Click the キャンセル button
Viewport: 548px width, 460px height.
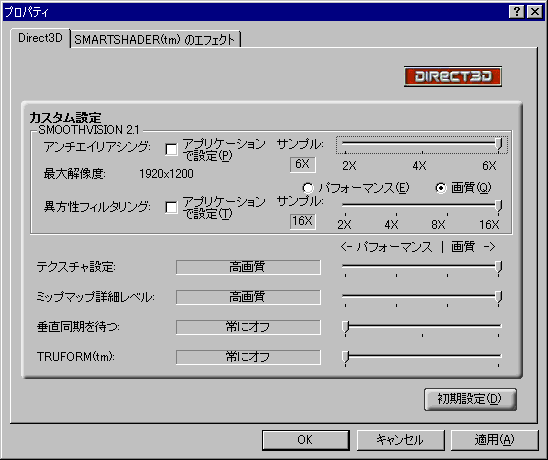(x=401, y=440)
